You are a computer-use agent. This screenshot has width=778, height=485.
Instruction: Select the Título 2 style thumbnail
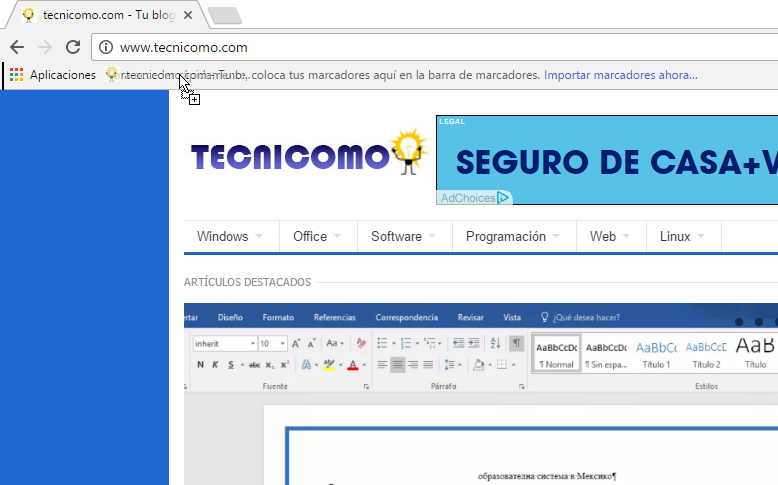(707, 353)
